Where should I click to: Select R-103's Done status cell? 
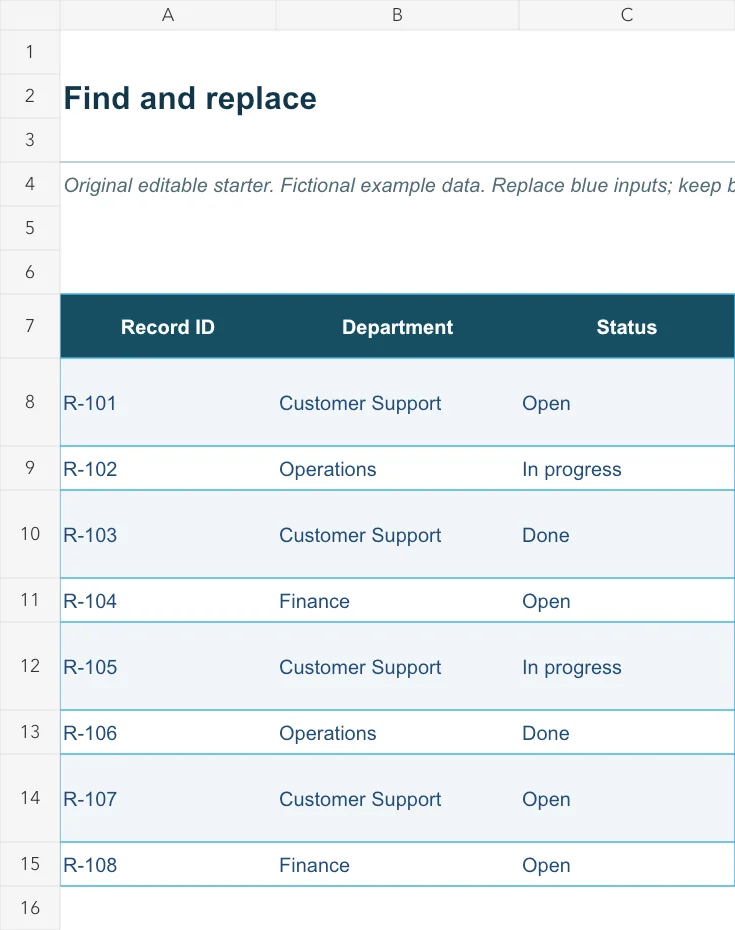click(627, 534)
